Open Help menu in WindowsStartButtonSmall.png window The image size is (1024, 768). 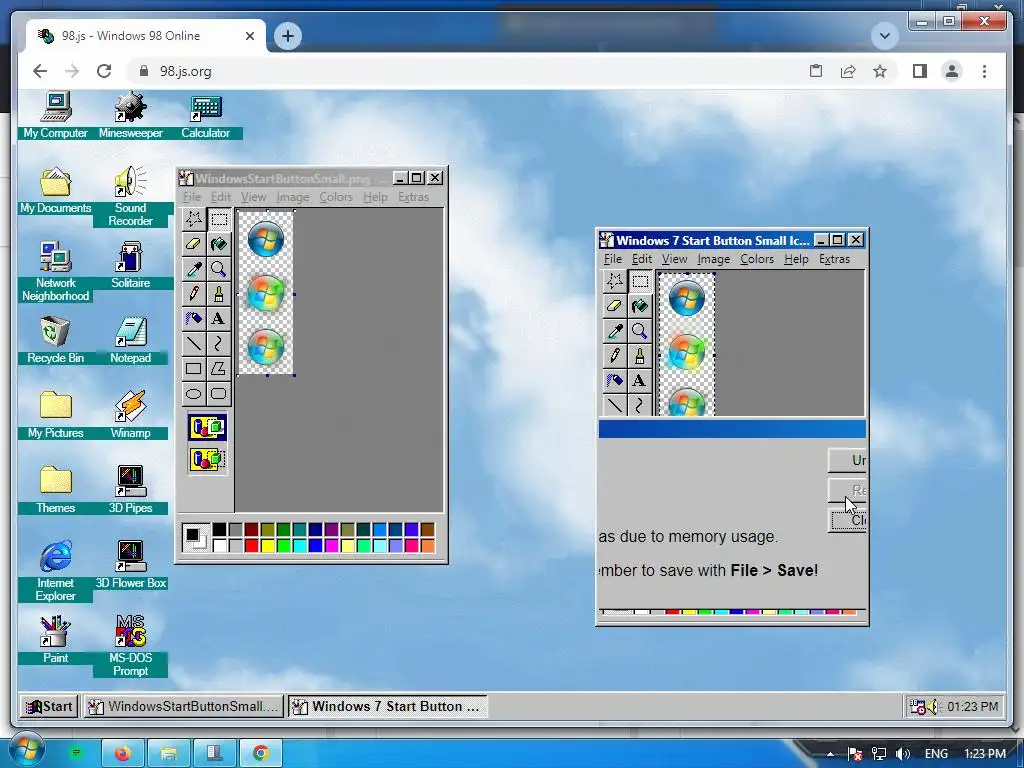tap(375, 197)
